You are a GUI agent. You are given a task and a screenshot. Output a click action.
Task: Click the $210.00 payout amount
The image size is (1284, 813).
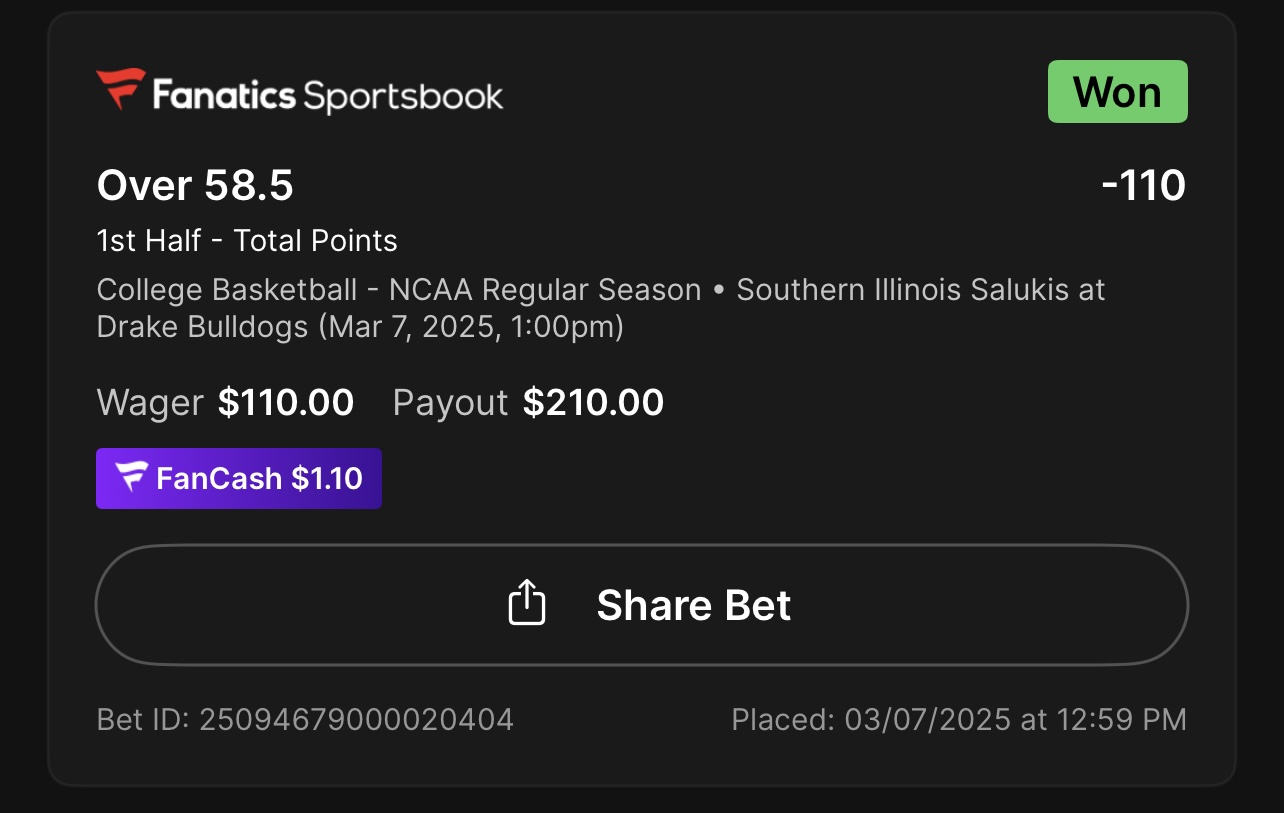593,403
